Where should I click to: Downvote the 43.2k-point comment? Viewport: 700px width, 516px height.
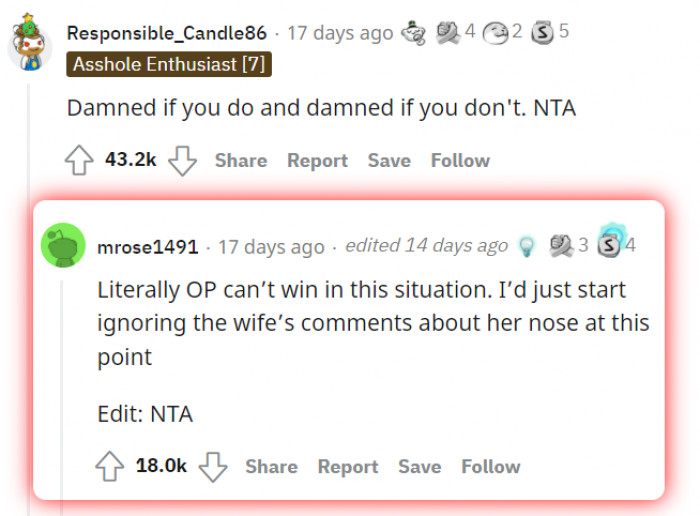[x=183, y=161]
